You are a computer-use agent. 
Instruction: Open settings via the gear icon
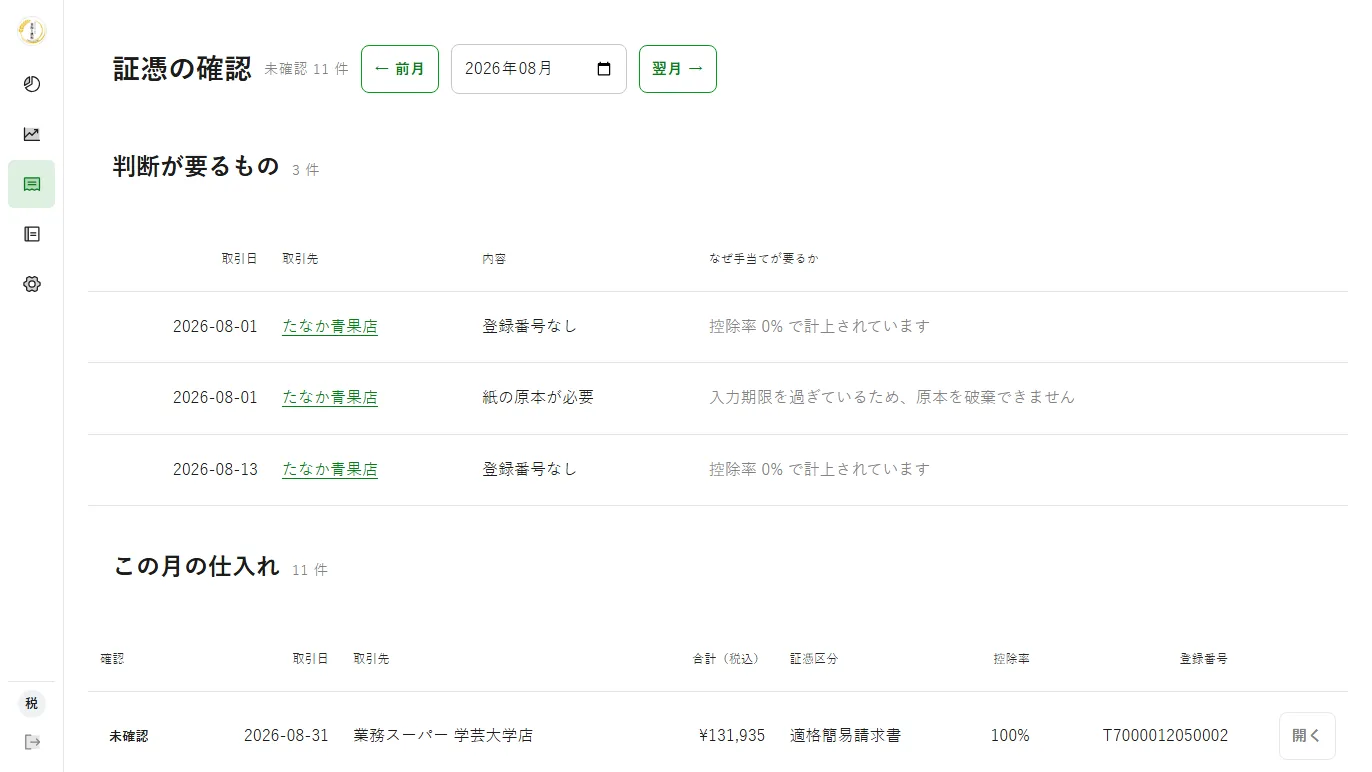[x=32, y=284]
